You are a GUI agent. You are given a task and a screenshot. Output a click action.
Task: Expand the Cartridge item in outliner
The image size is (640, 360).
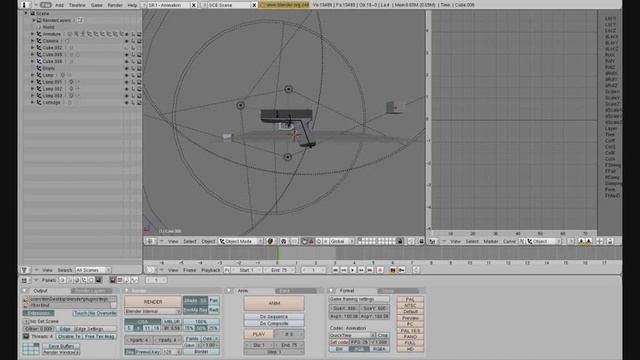[x=33, y=102]
